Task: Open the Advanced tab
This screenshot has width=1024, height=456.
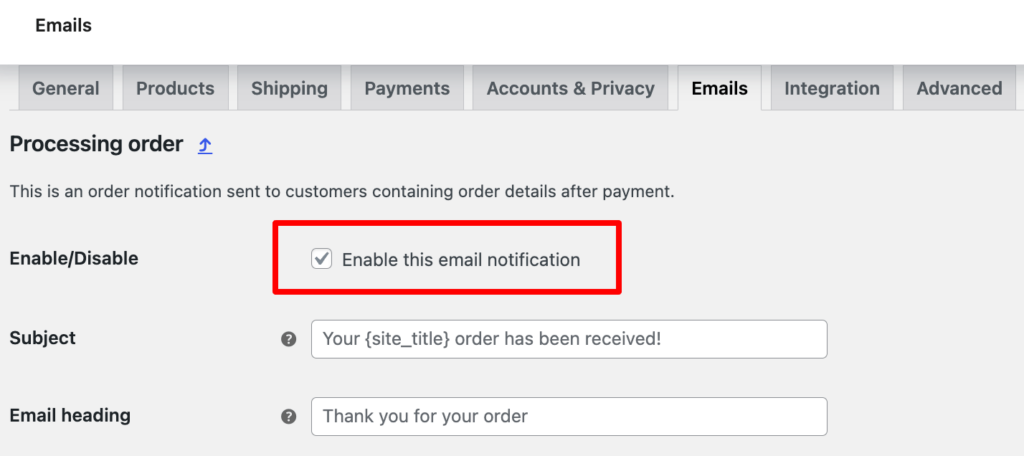Action: click(959, 88)
